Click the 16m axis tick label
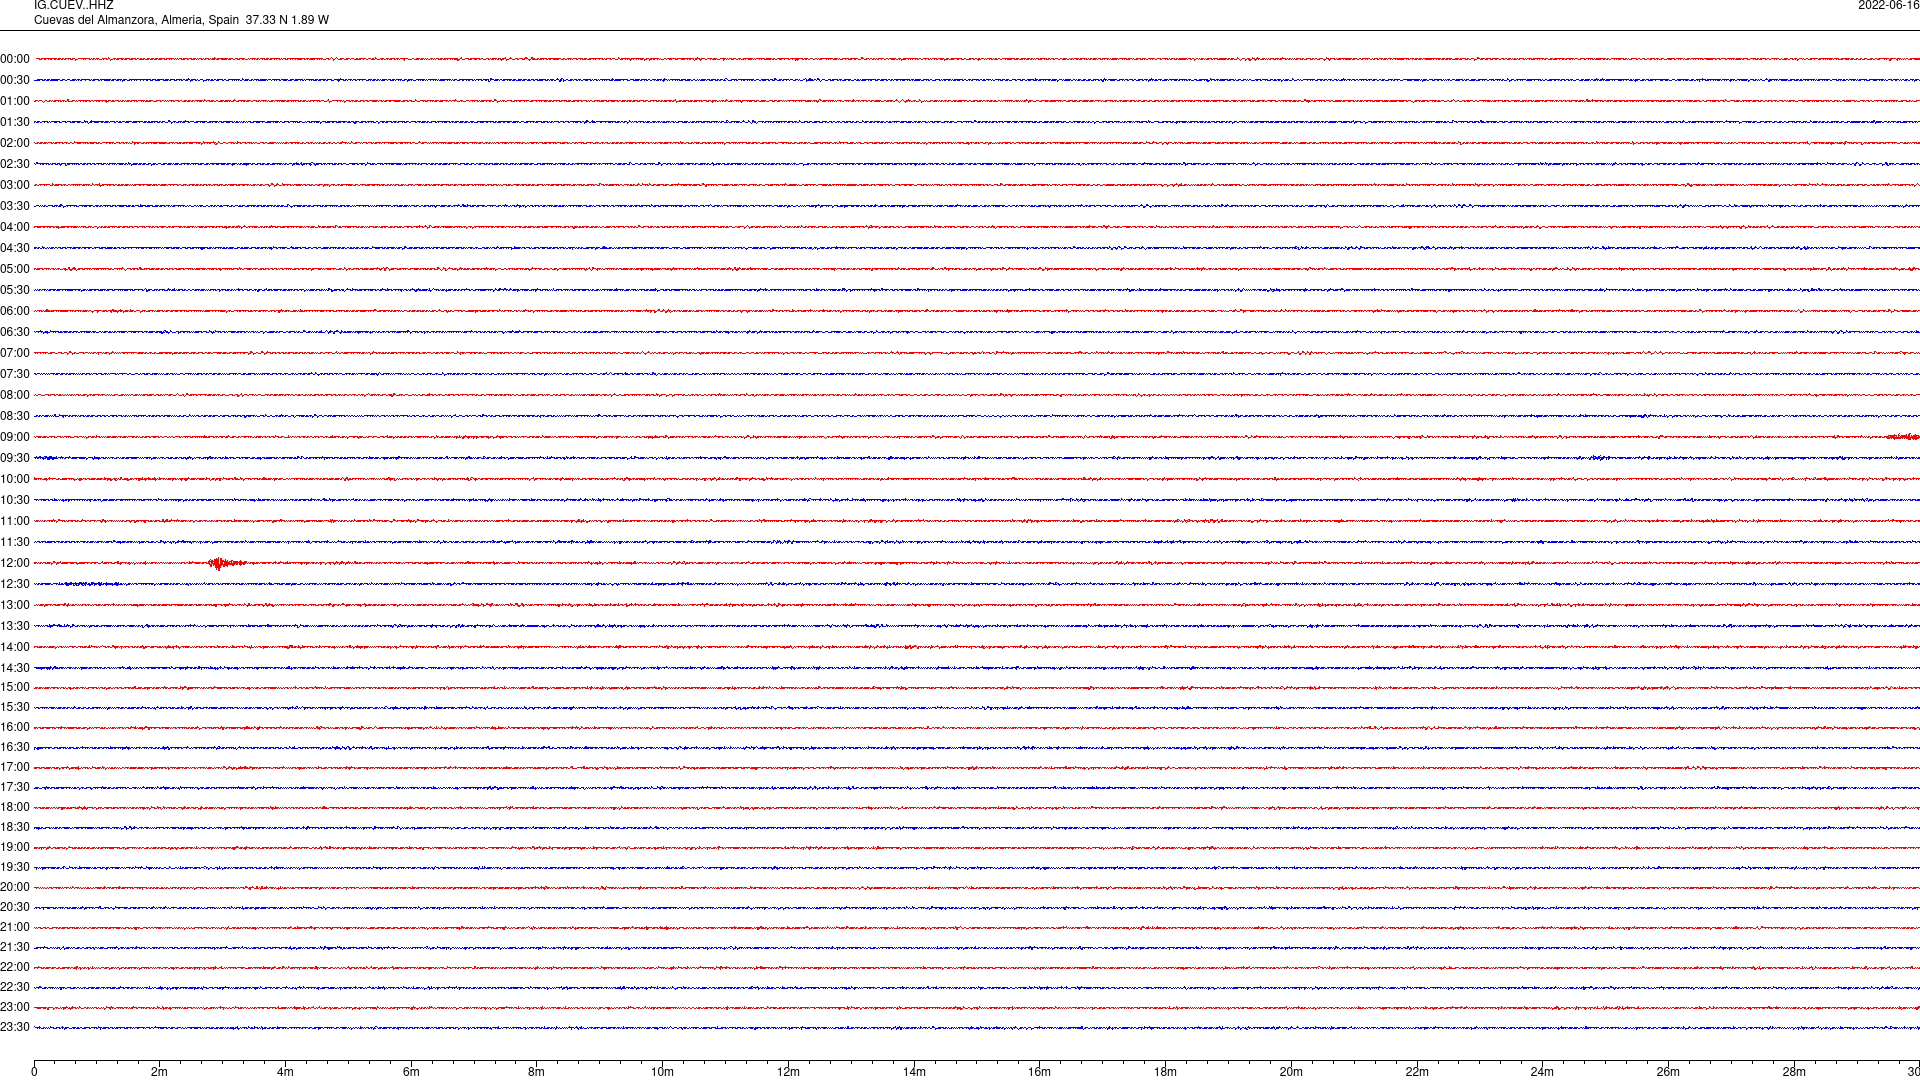 pos(1039,1072)
